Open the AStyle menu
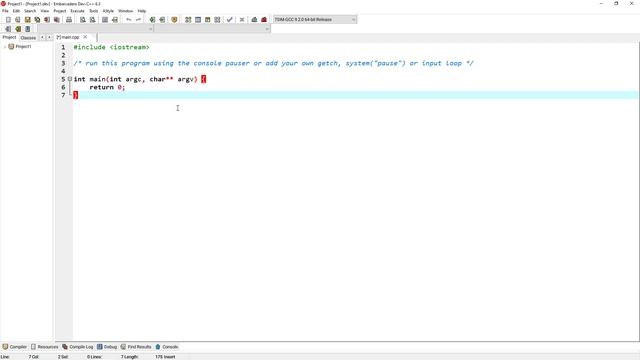Image resolution: width=640 pixels, height=360 pixels. [x=108, y=11]
